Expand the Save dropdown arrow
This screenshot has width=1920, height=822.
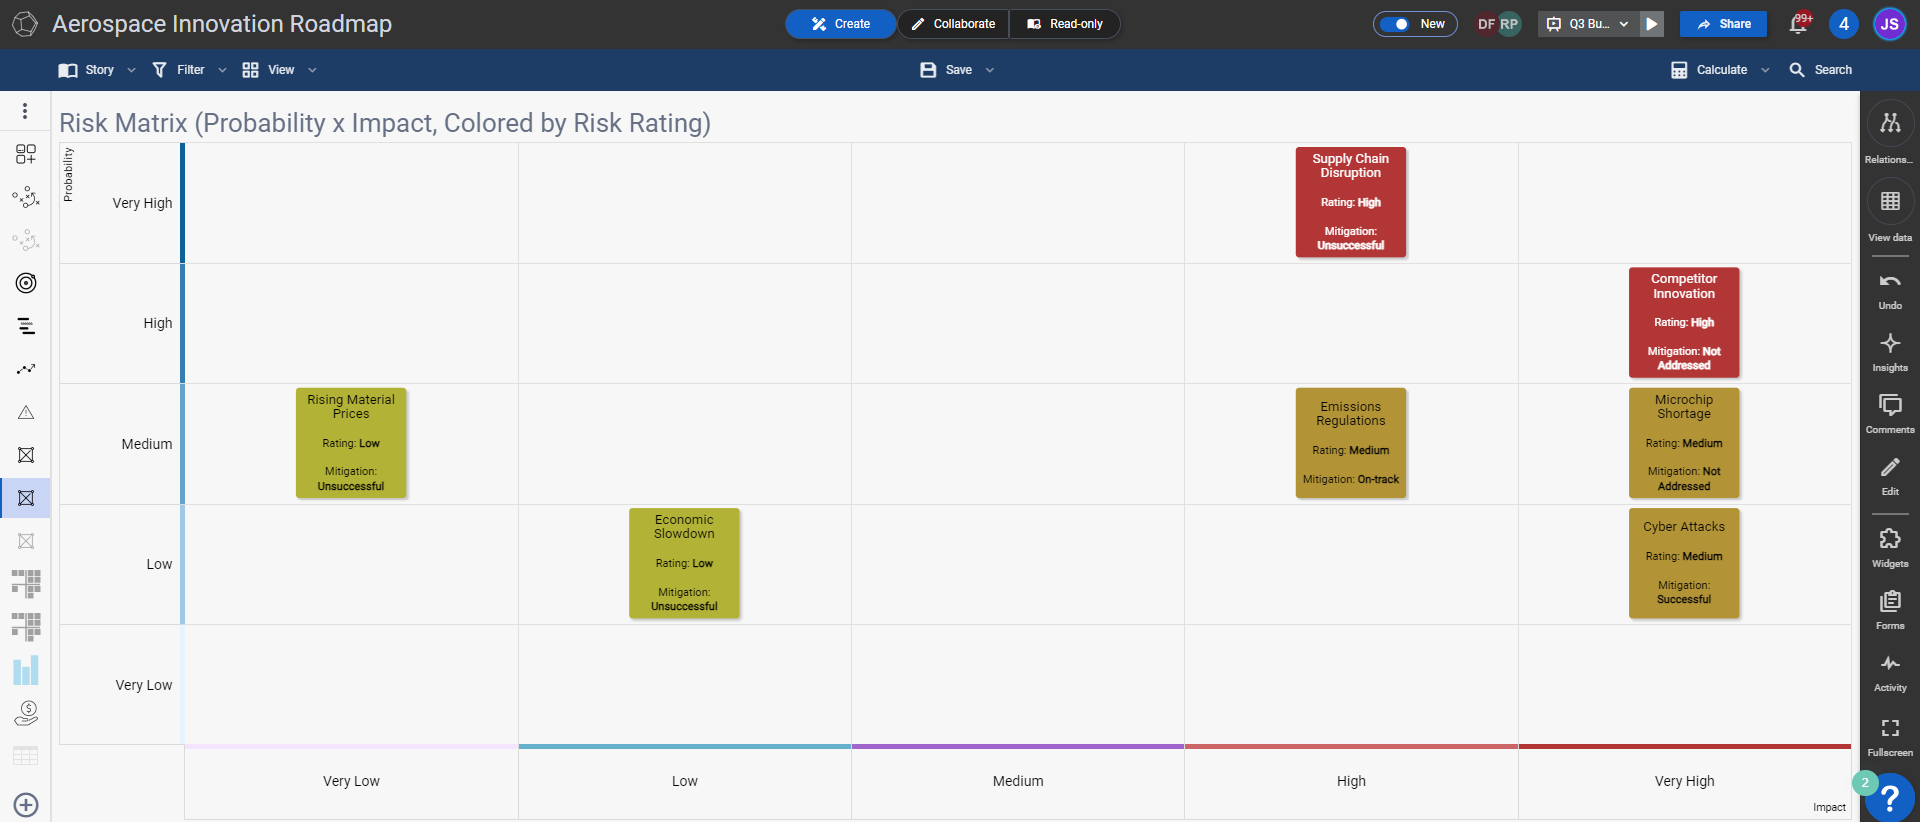coord(990,70)
